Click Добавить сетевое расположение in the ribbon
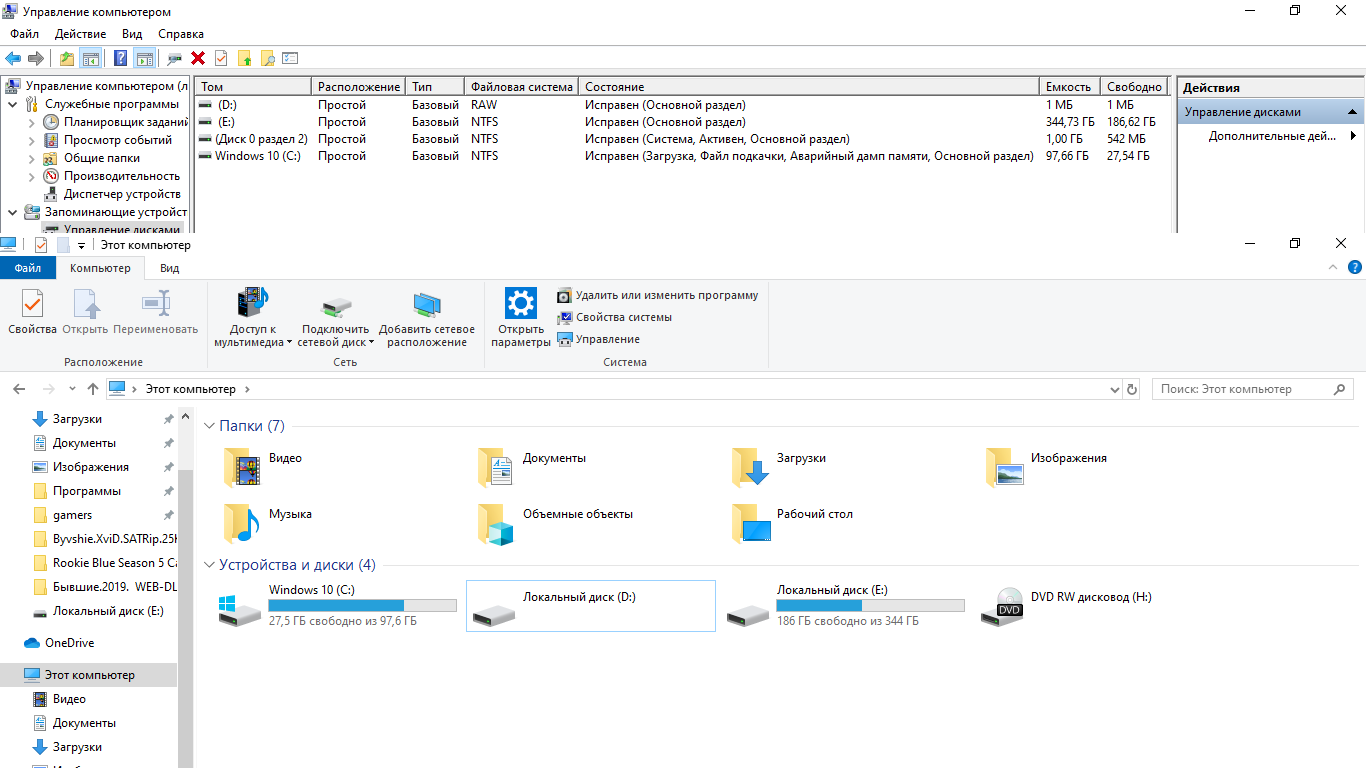This screenshot has height=768, width=1366. [427, 320]
